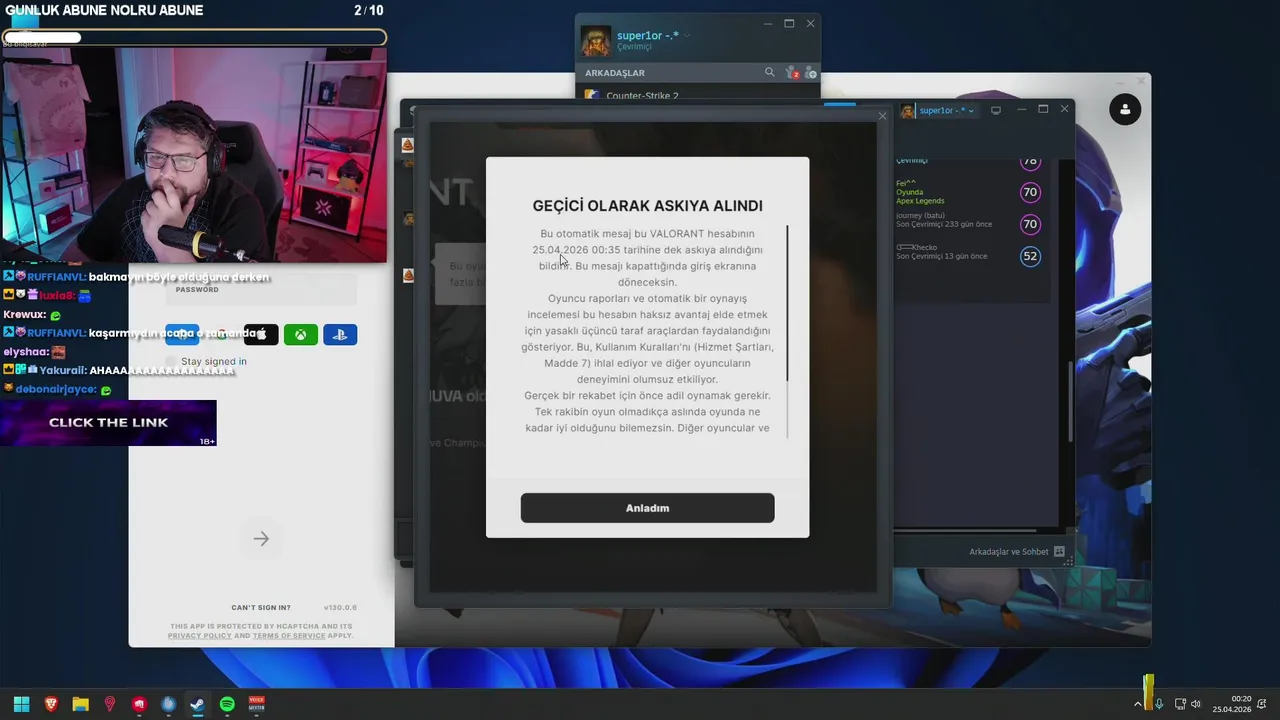
Task: Click the Big Picture mode monitor icon
Action: 995,110
